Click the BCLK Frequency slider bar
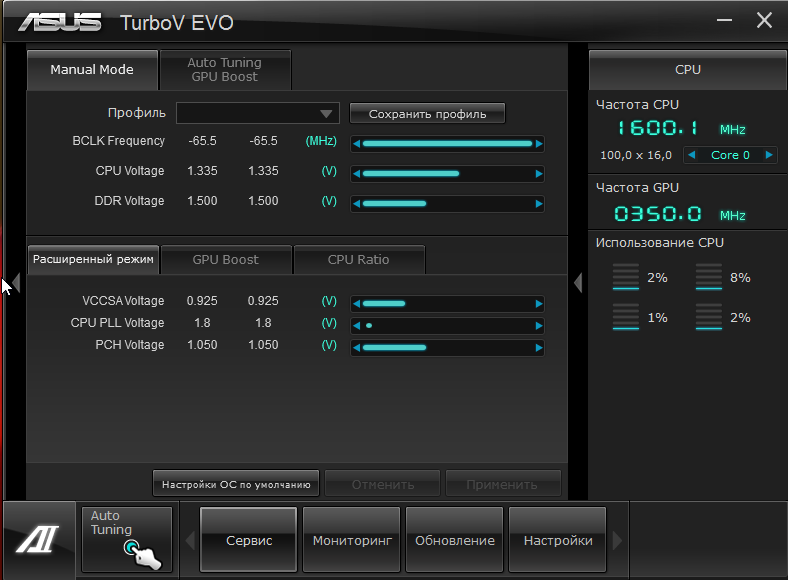 (447, 144)
